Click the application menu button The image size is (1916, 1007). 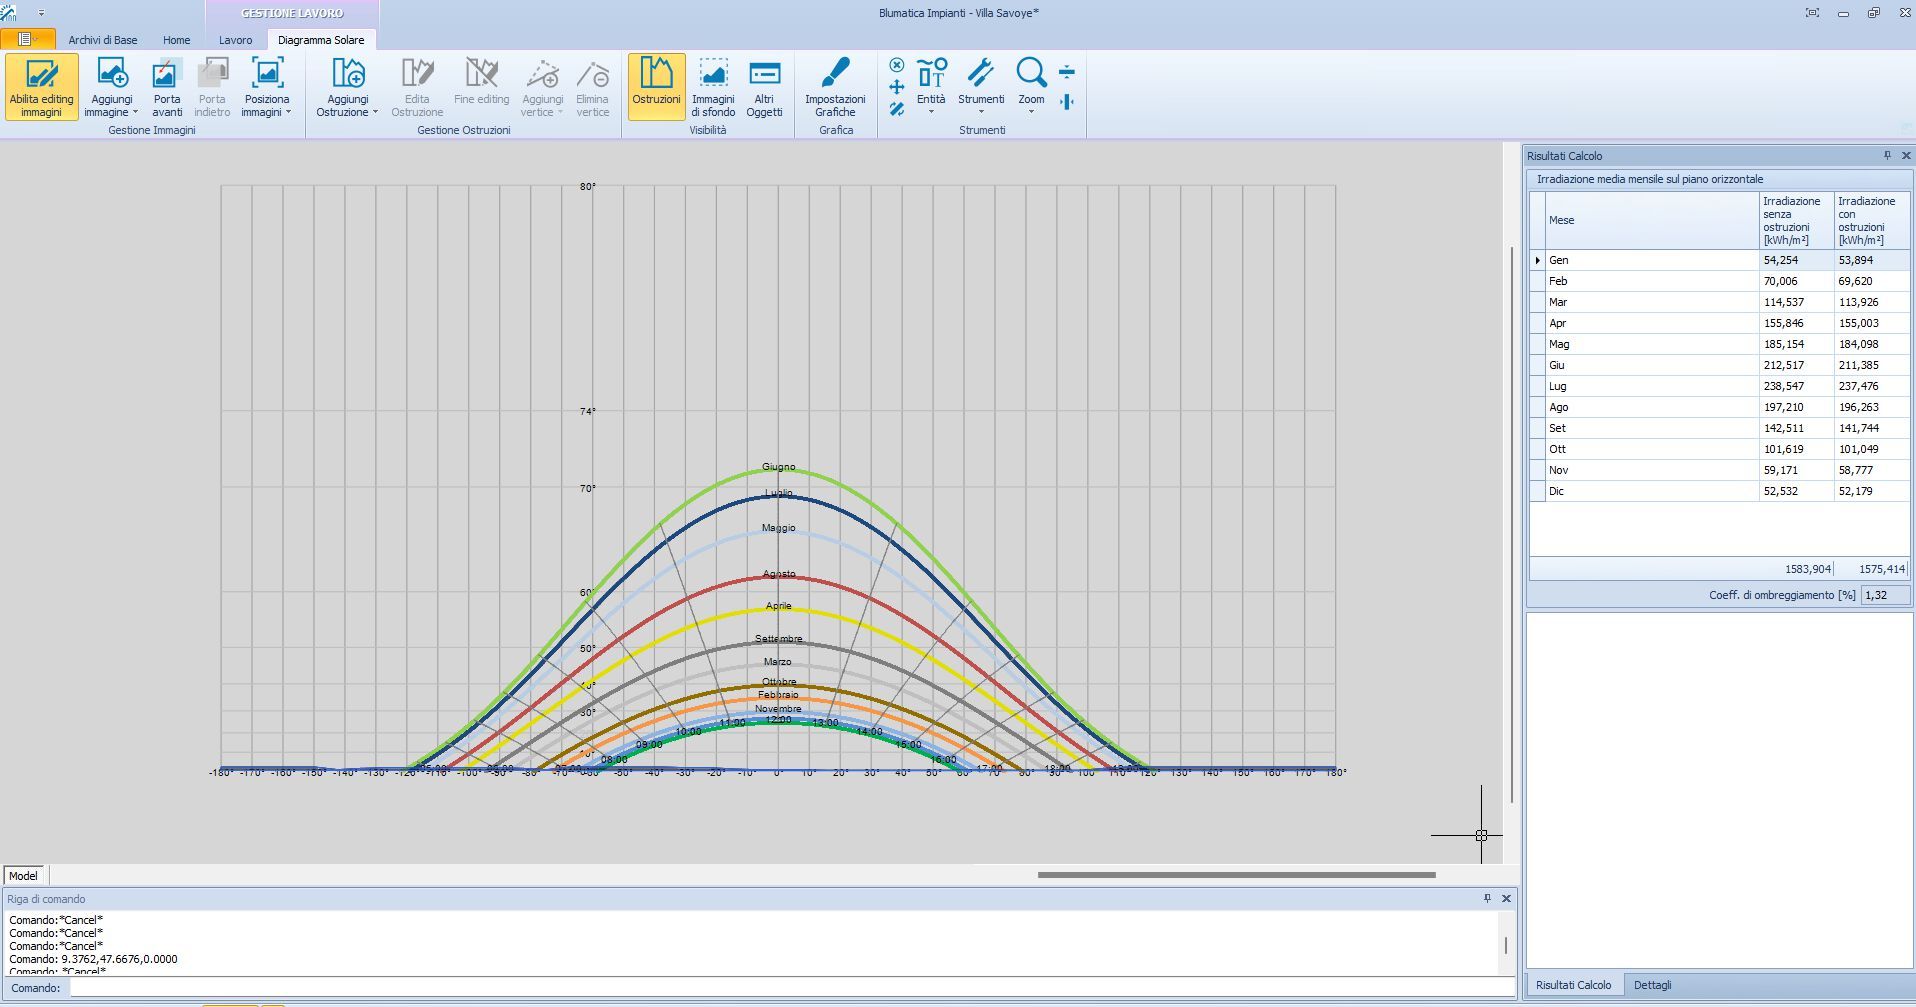tap(27, 39)
